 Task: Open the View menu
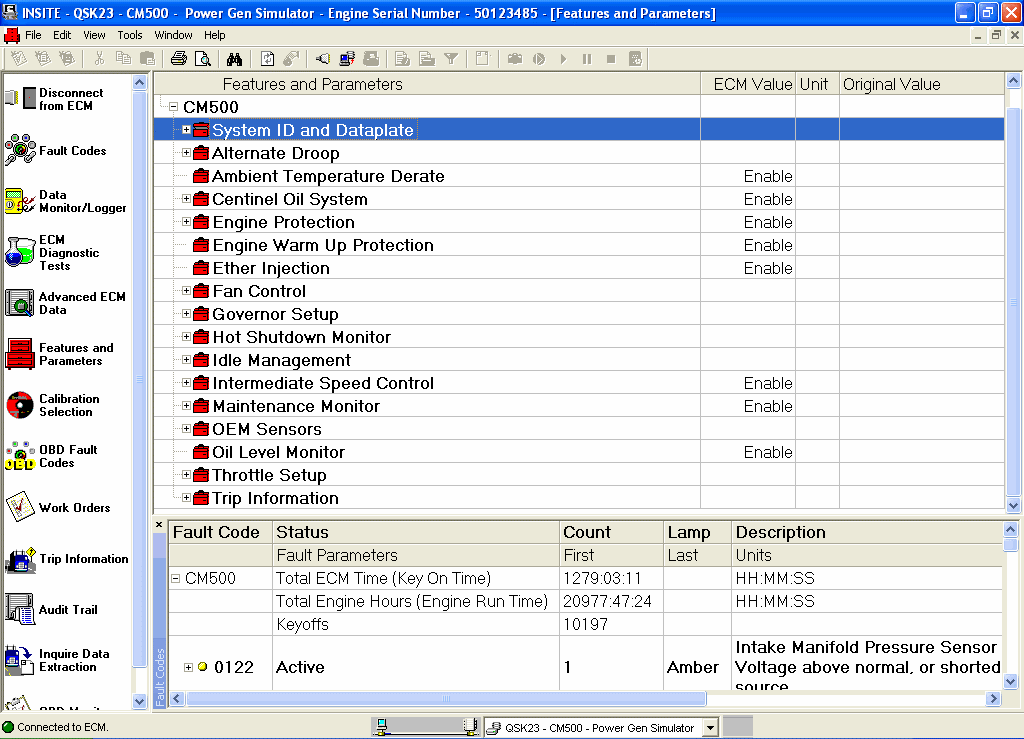(x=94, y=35)
